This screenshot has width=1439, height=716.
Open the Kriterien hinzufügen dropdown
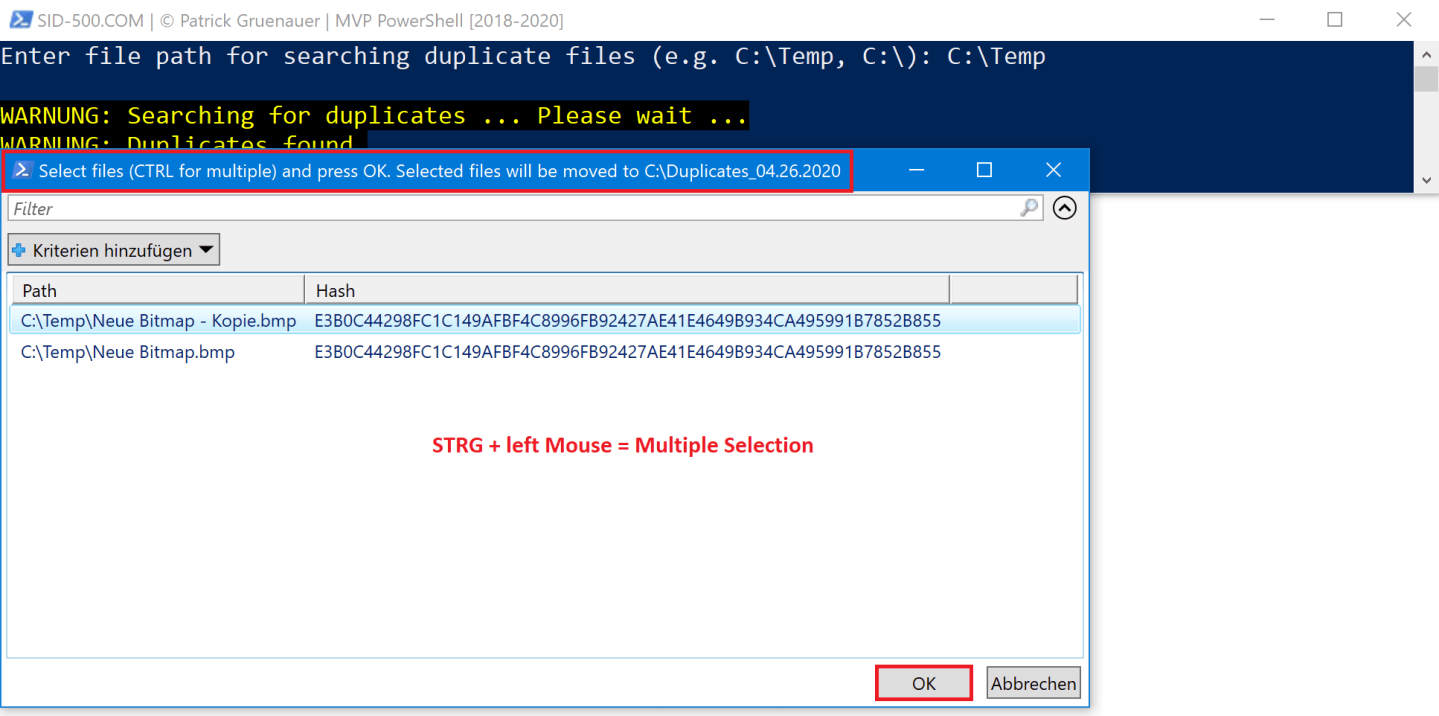tap(113, 250)
